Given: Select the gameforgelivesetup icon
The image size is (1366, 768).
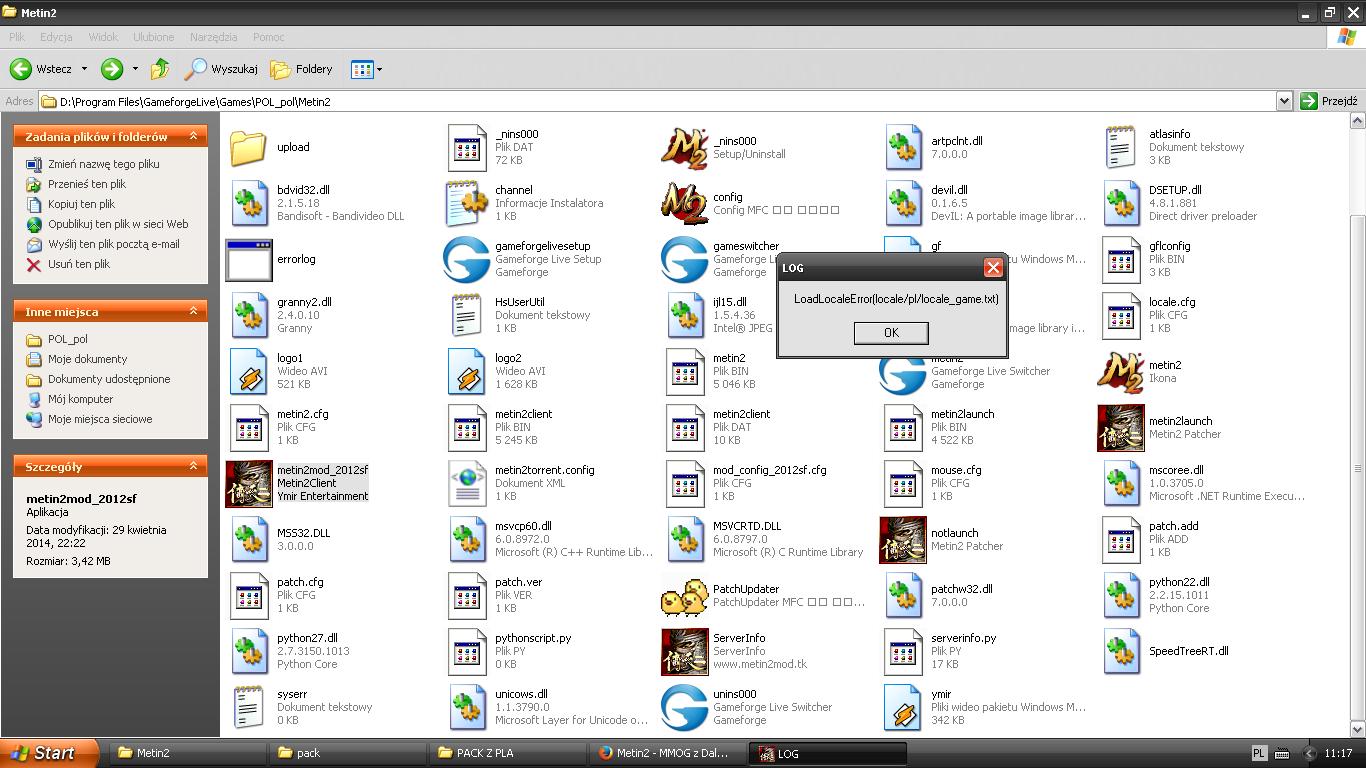Looking at the screenshot, I should (467, 259).
